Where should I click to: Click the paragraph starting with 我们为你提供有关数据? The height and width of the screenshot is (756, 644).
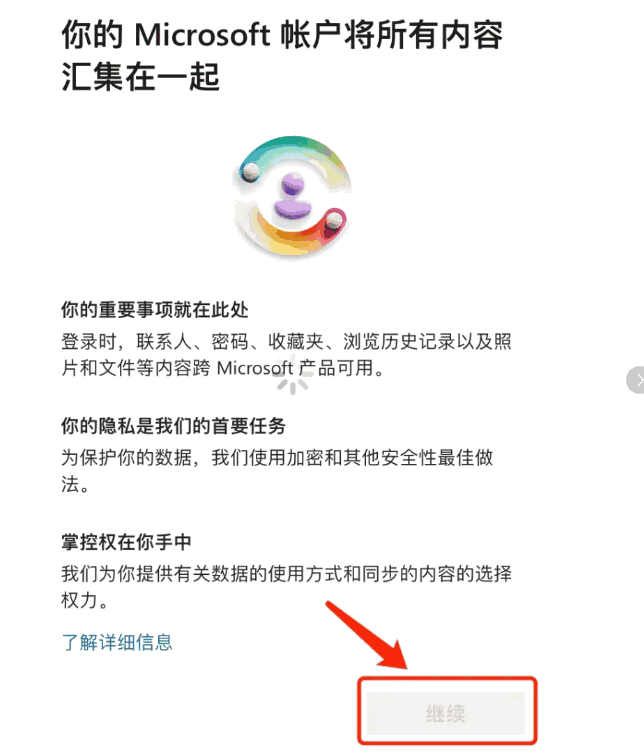(286, 587)
